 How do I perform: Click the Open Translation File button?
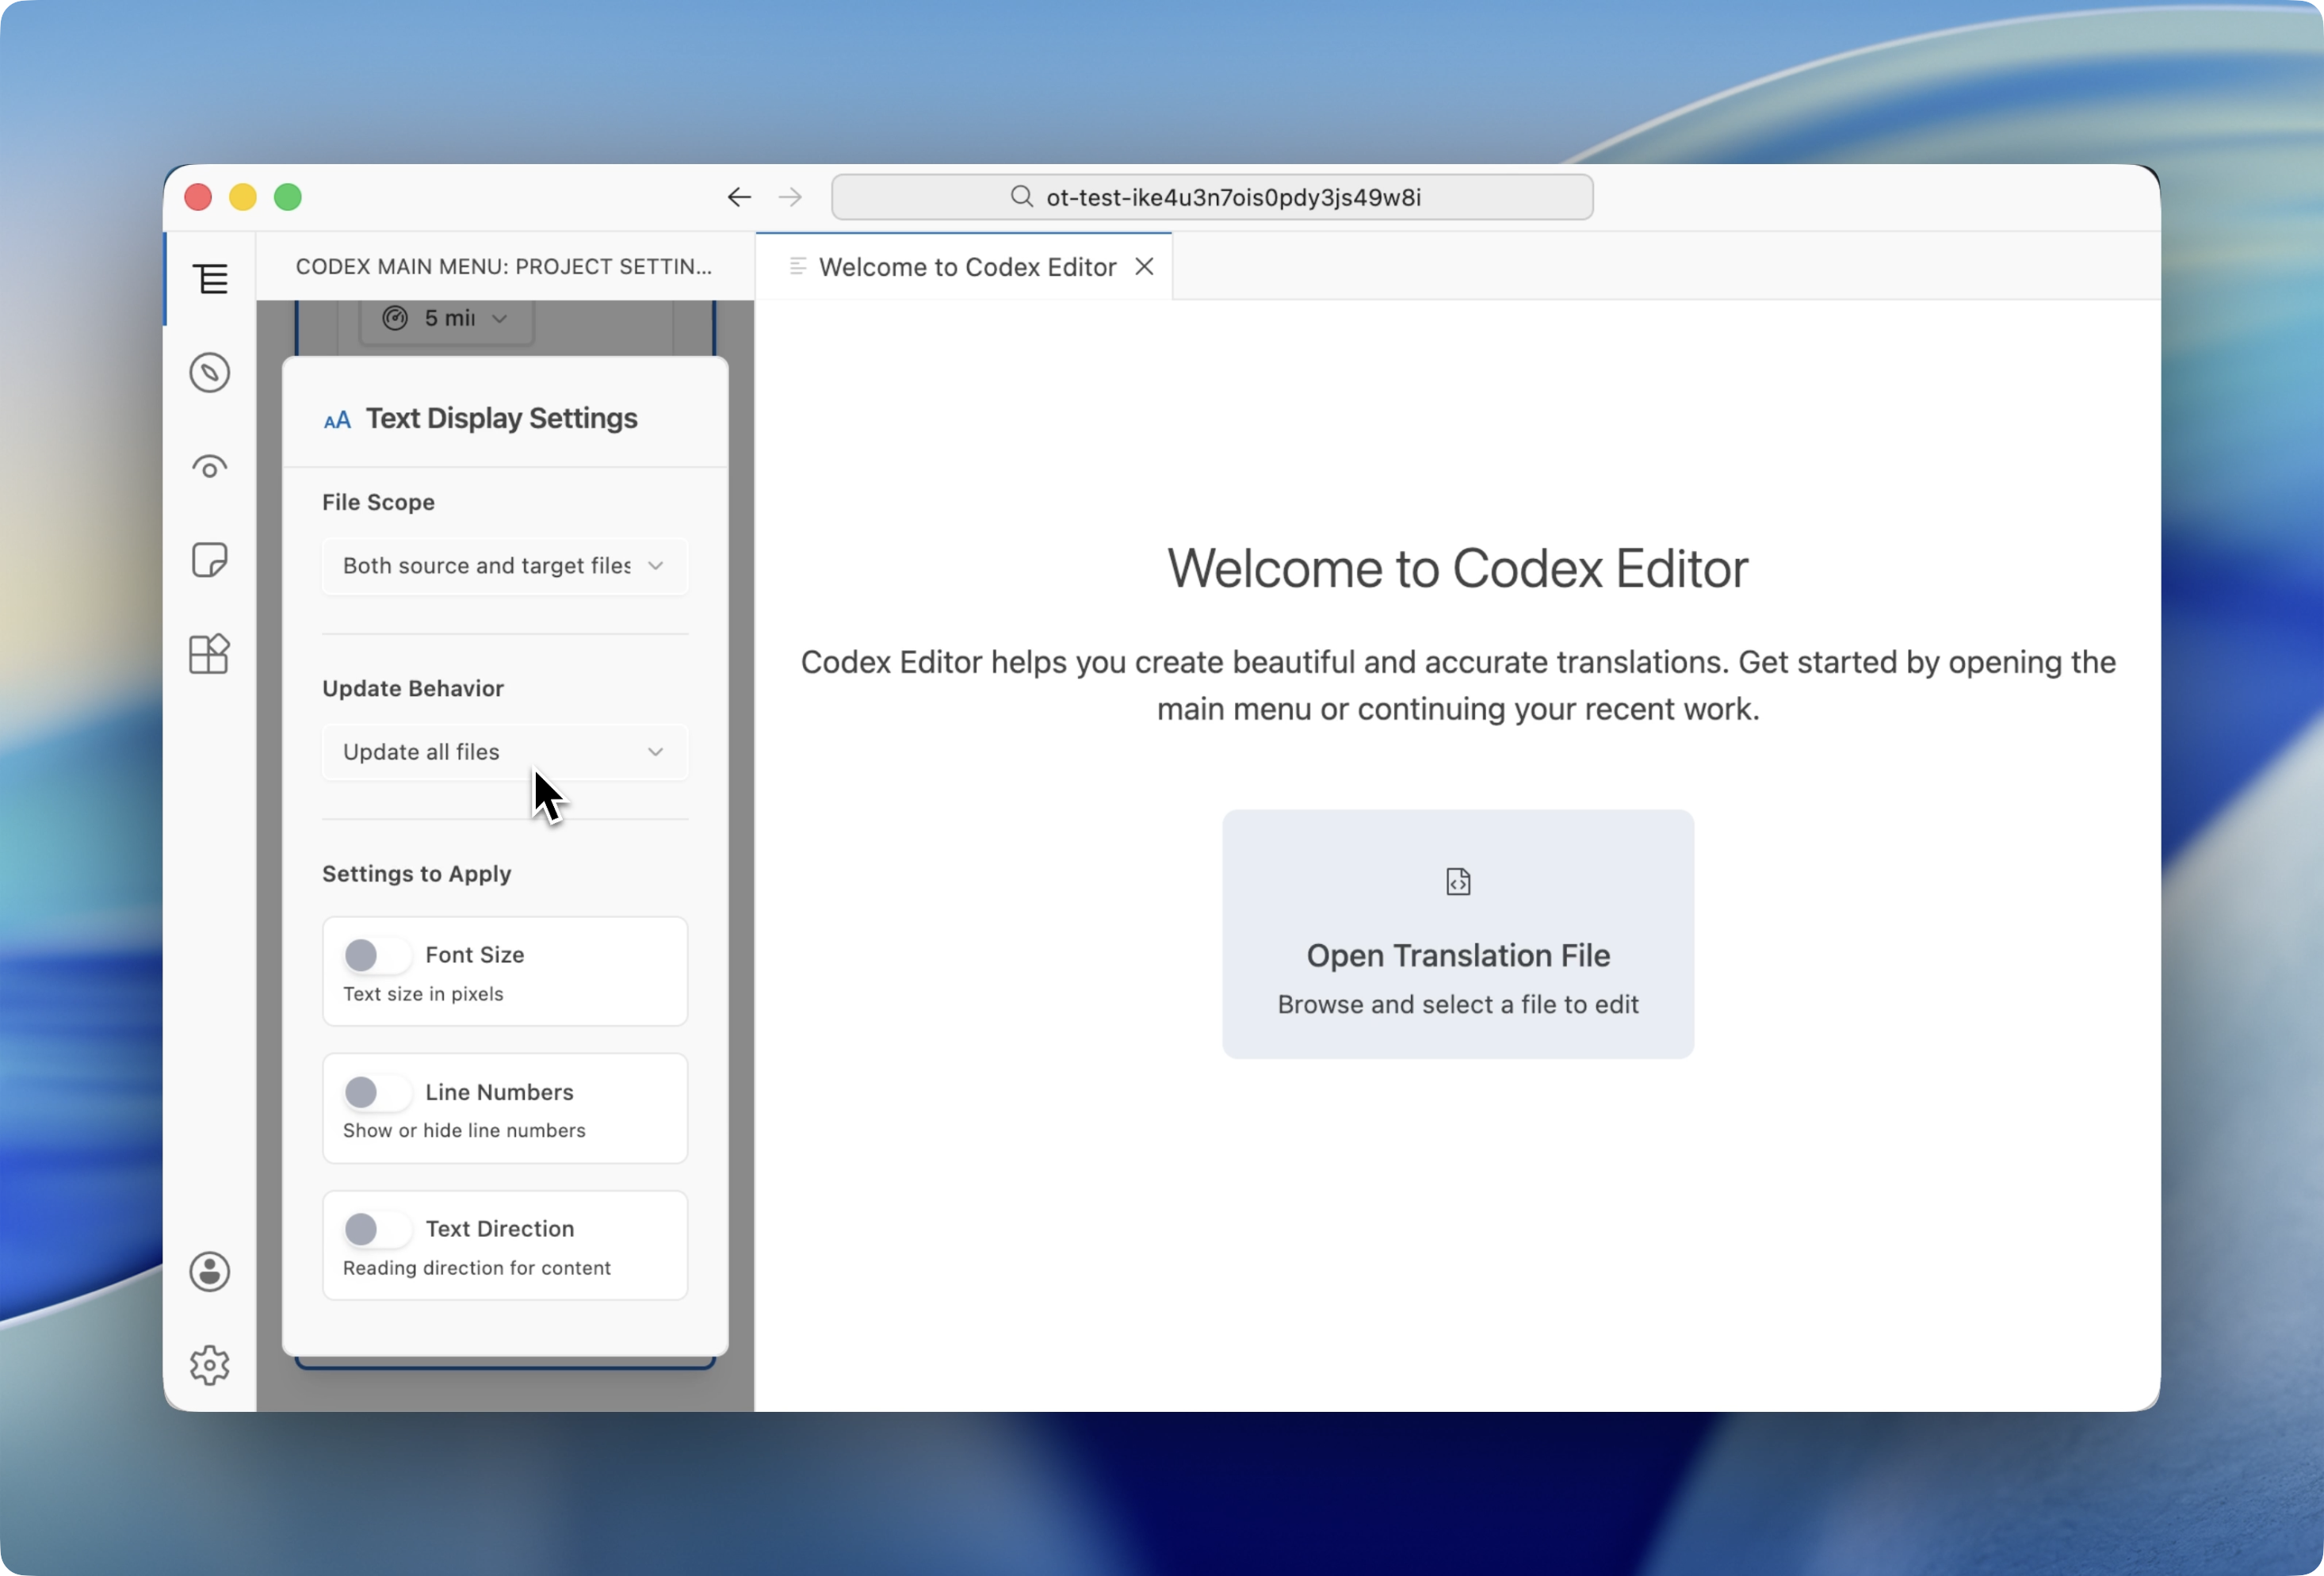[x=1457, y=933]
